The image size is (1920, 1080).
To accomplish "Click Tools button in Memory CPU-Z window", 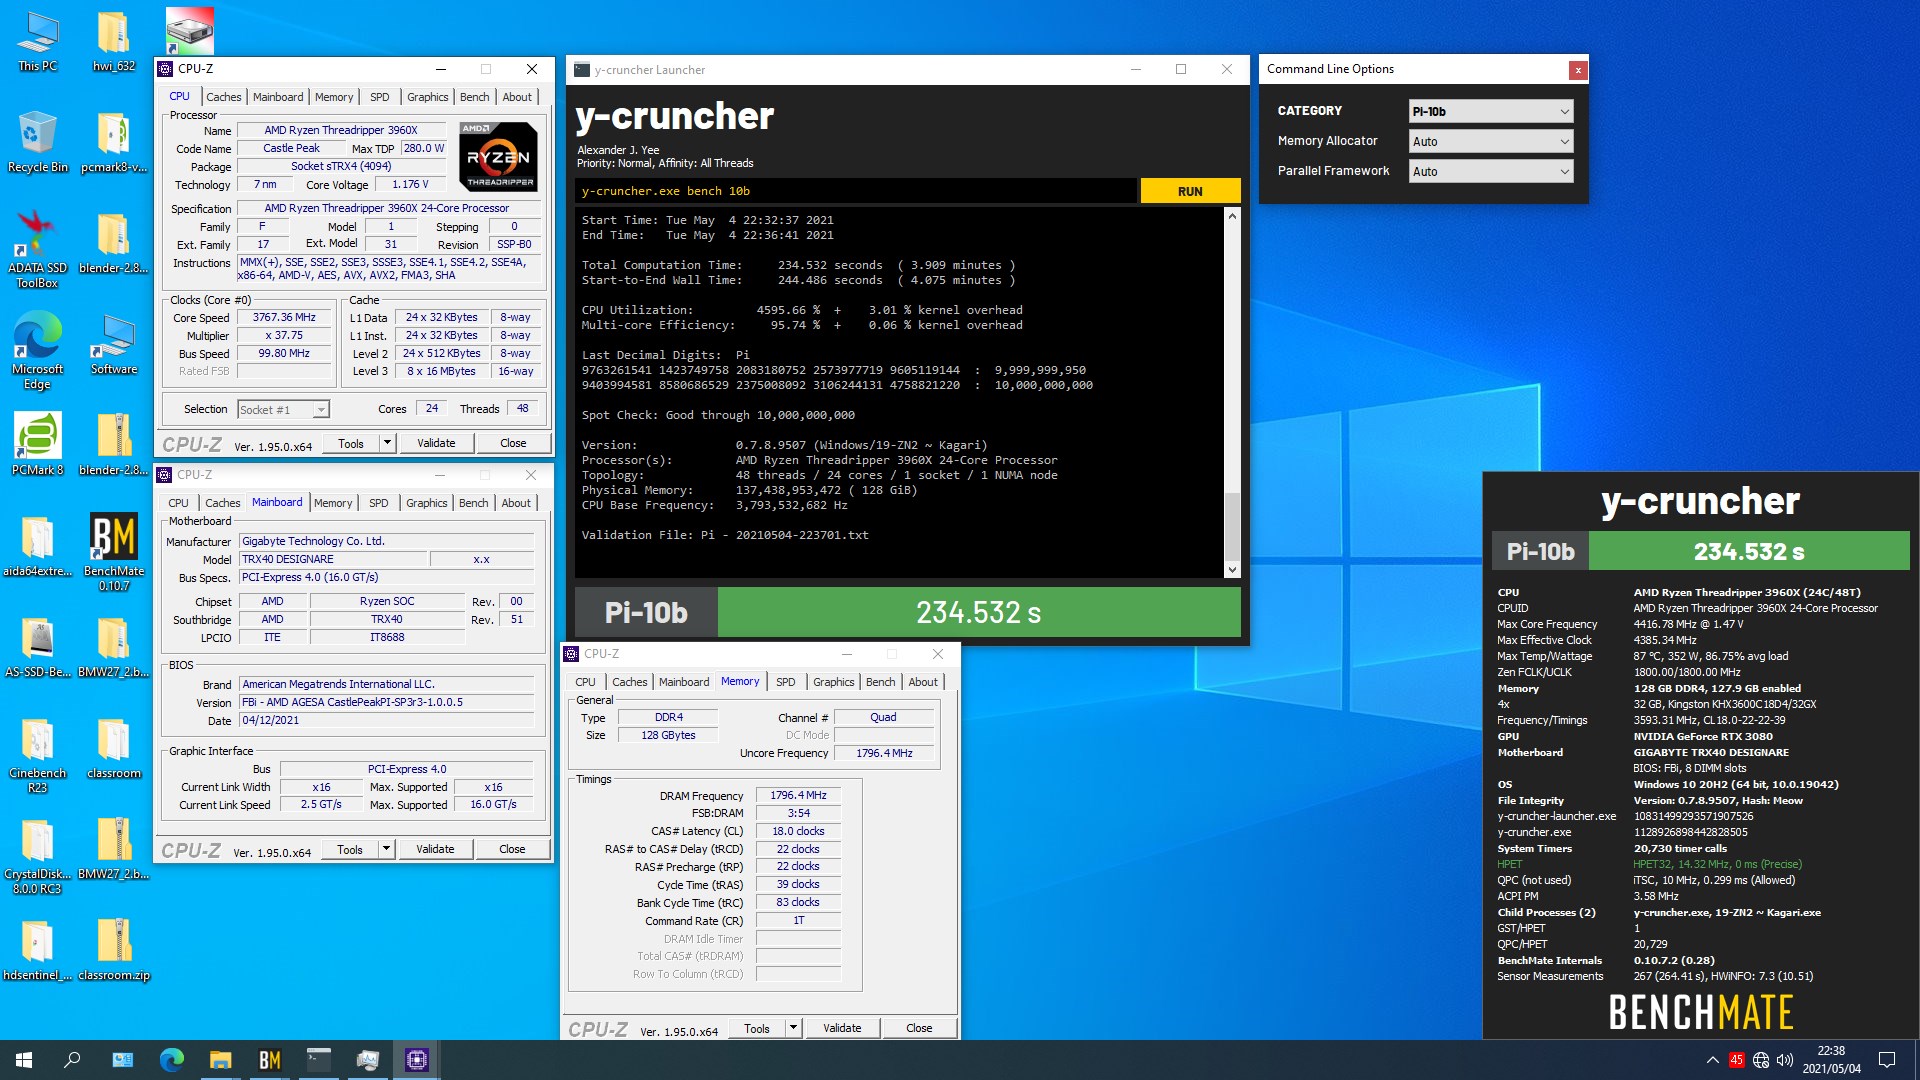I will 757,1028.
